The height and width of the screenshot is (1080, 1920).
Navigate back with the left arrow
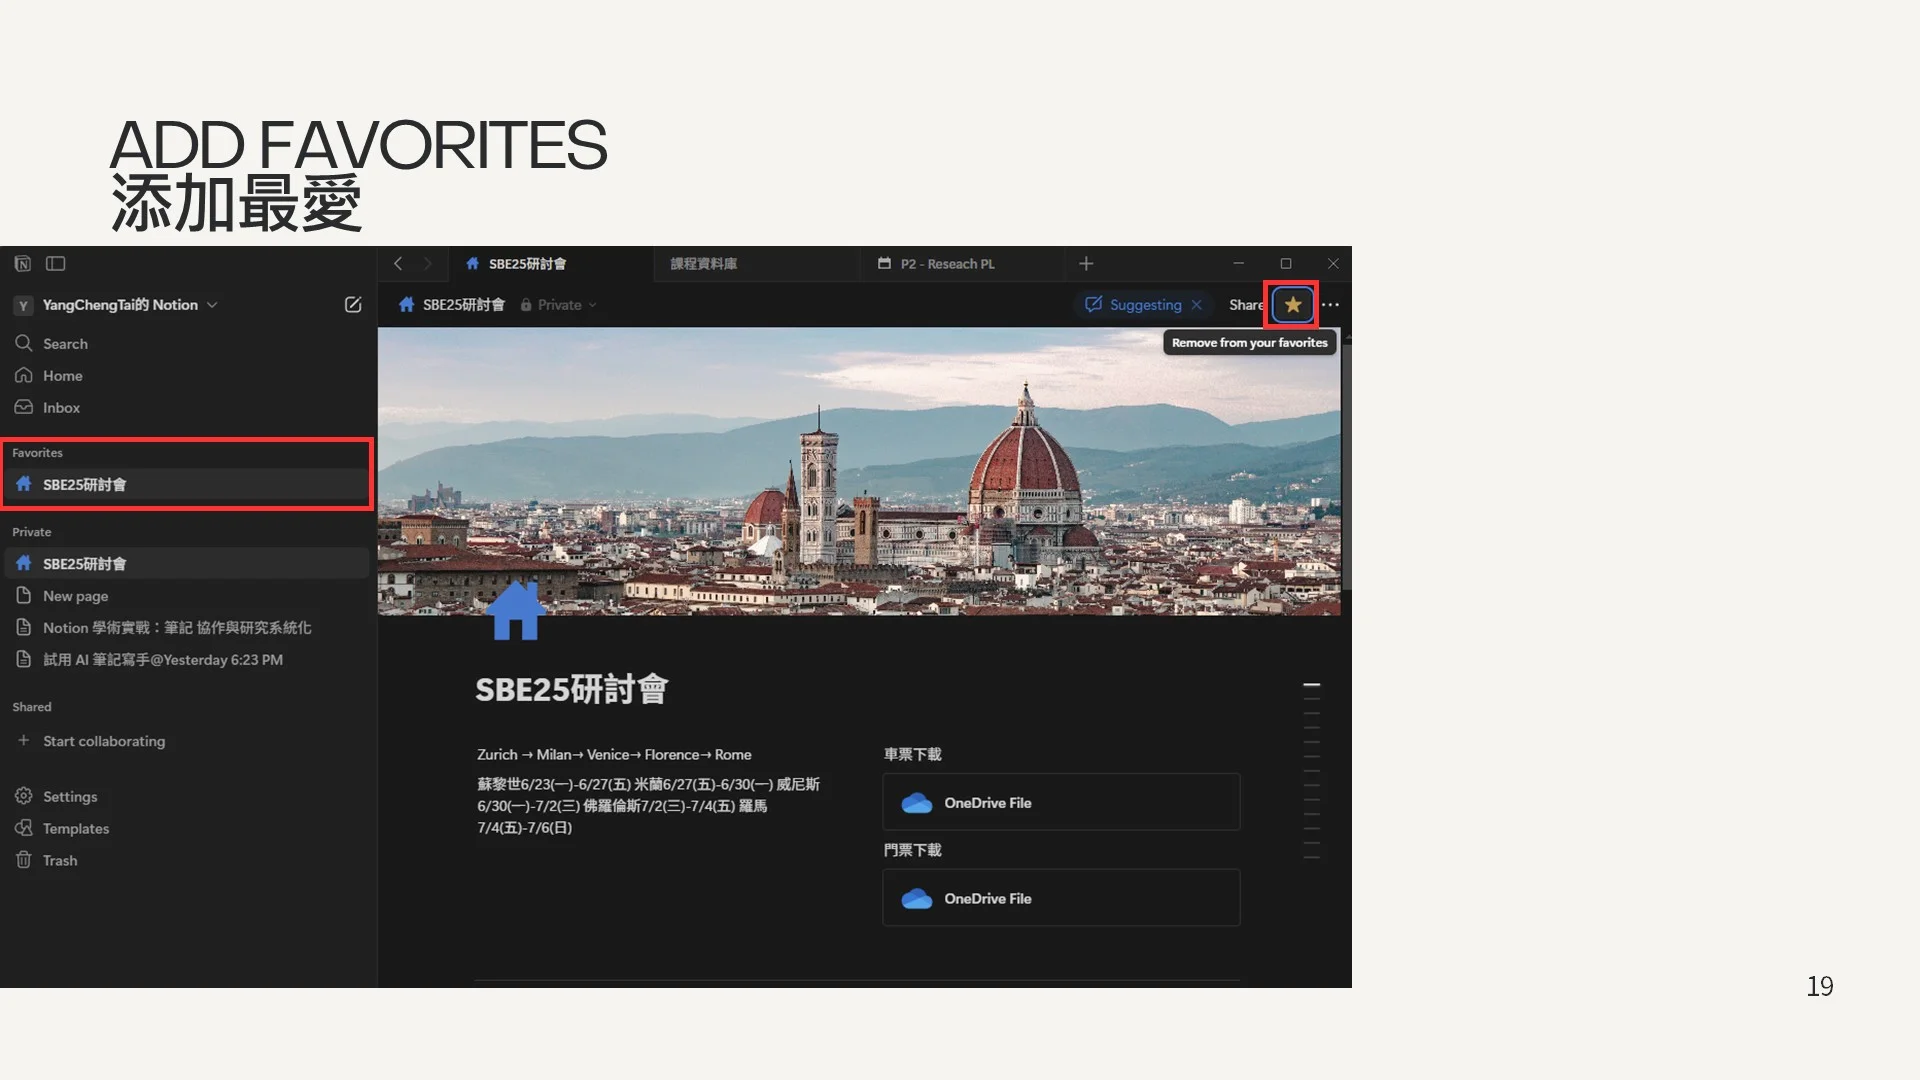pyautogui.click(x=398, y=264)
